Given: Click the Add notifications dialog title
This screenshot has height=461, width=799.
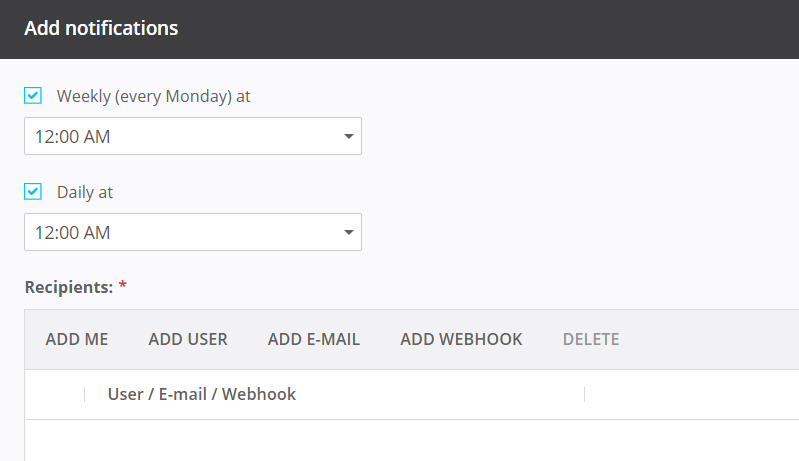Looking at the screenshot, I should 101,29.
